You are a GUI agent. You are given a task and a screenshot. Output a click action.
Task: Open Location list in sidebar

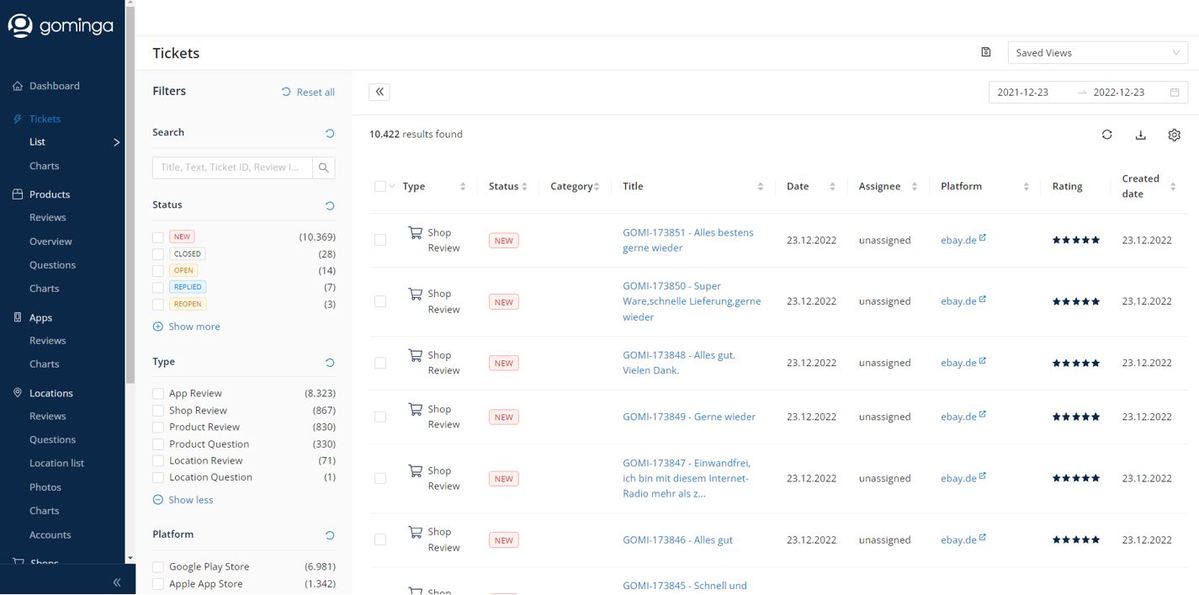57,463
